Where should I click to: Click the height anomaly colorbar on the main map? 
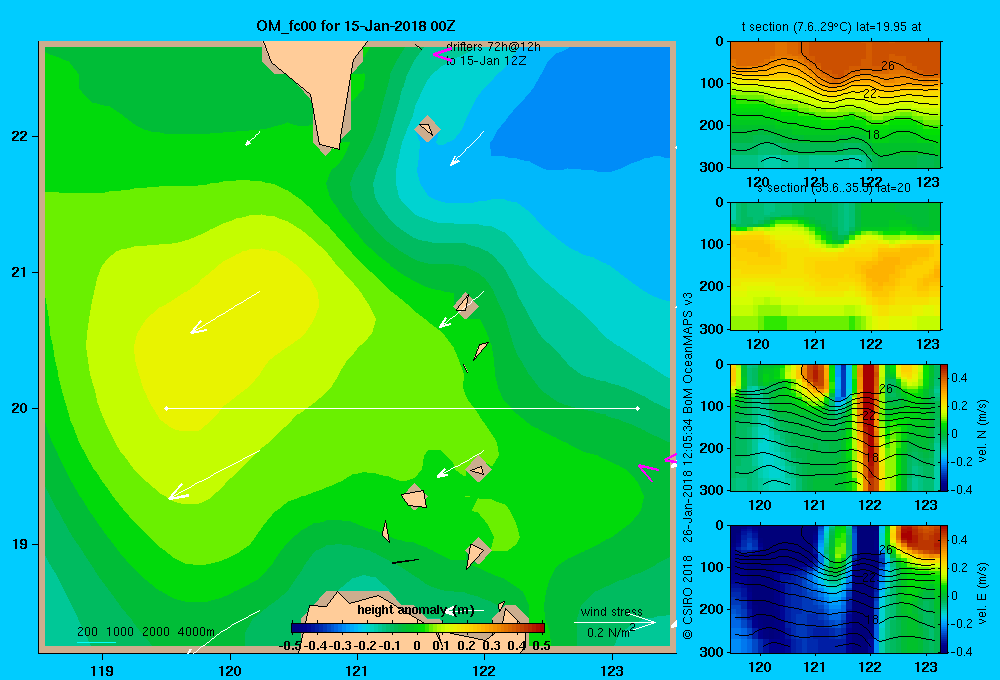point(418,628)
